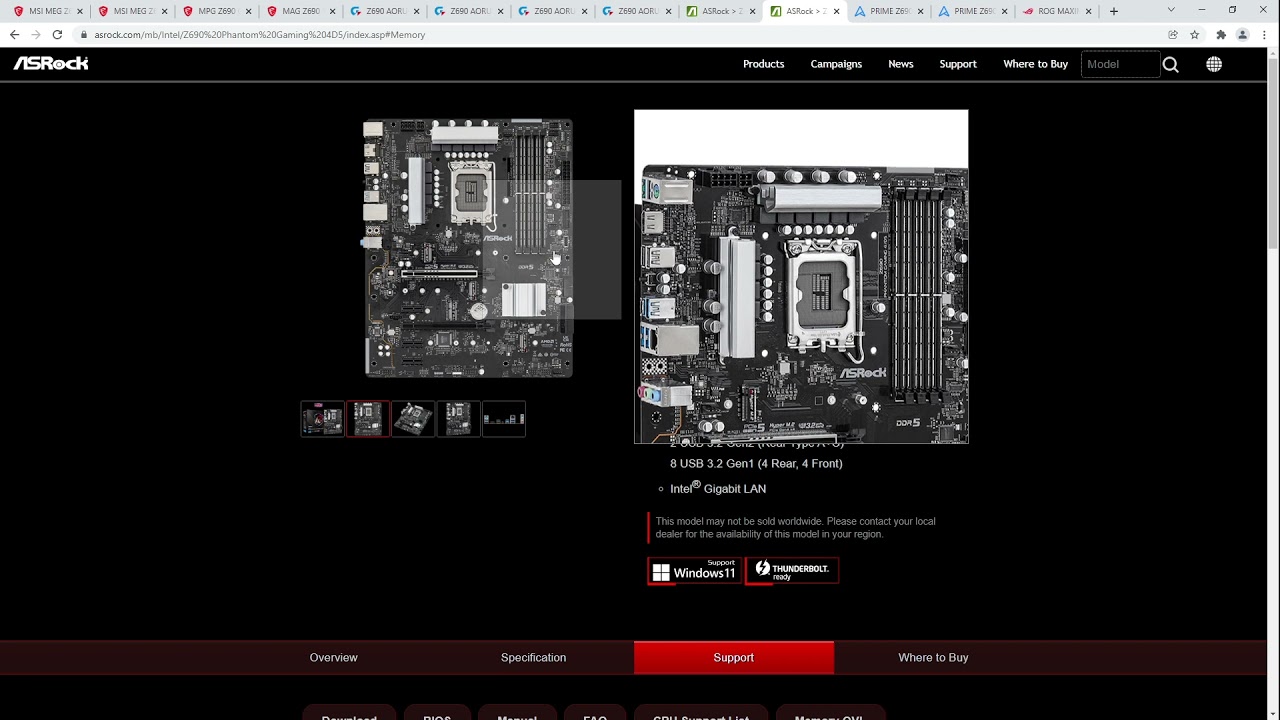Expand the Support menu in top navigation
Viewport: 1280px width, 720px height.
pyautogui.click(x=957, y=64)
